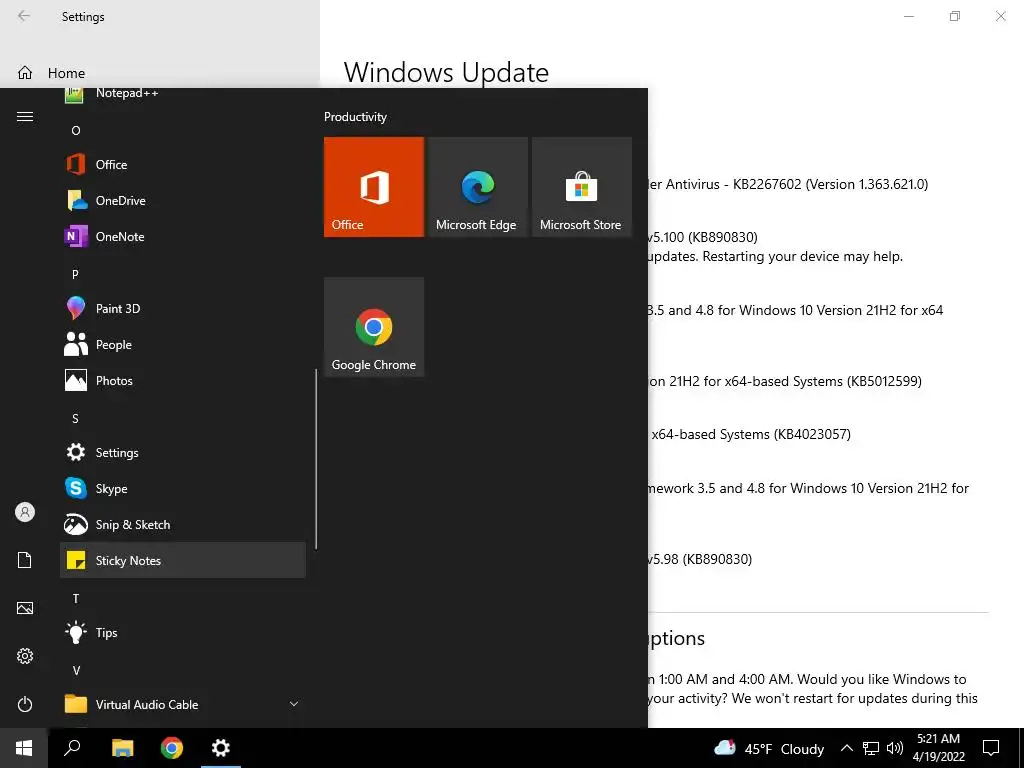Click the KB5012599 update entry

point(785,381)
